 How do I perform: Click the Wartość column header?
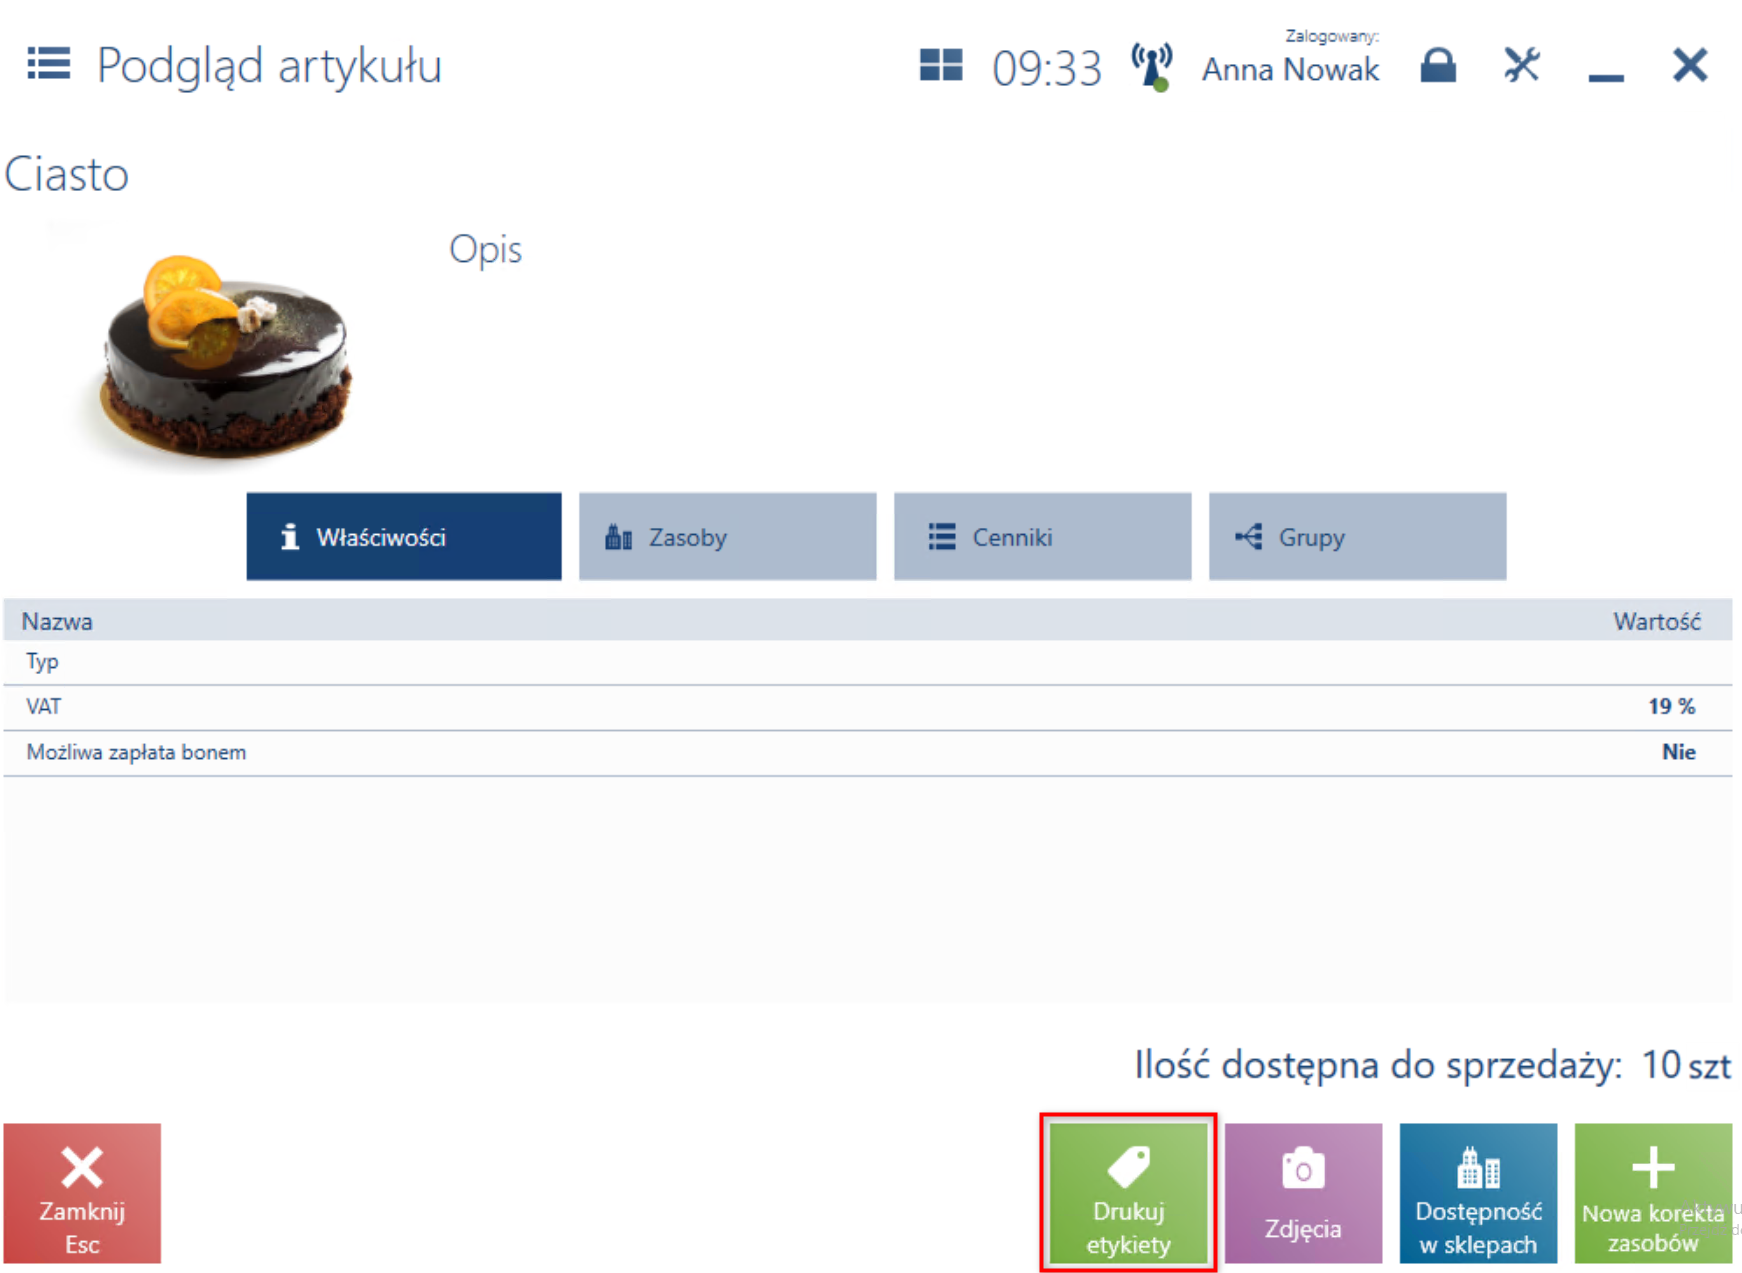click(1656, 621)
